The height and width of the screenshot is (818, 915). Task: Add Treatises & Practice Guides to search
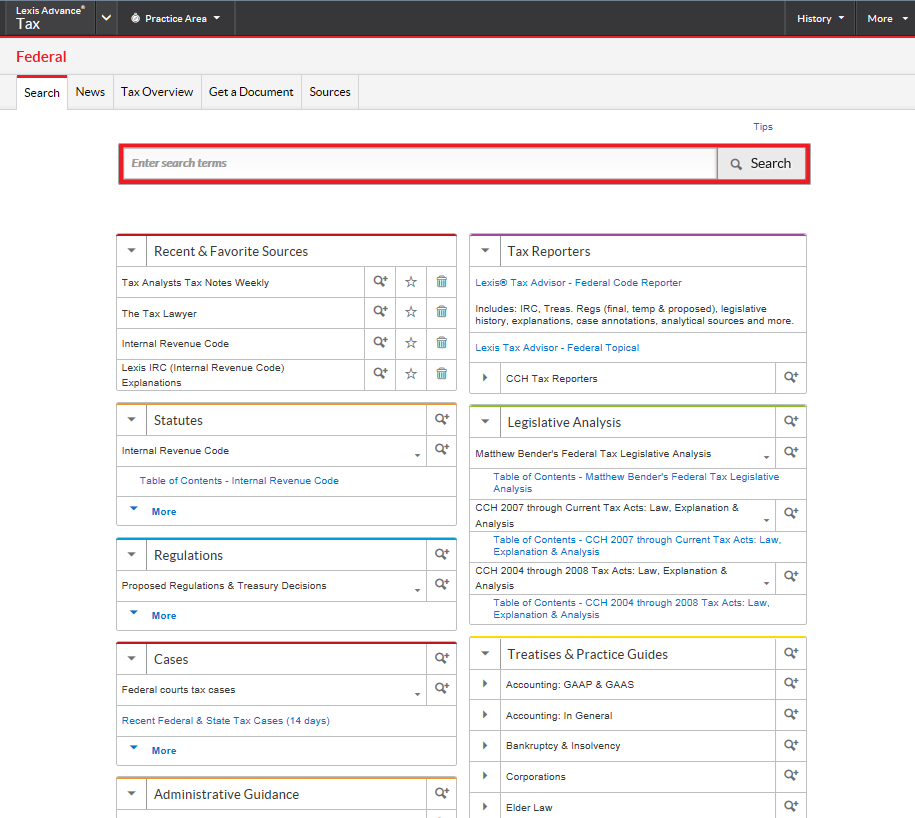point(791,653)
